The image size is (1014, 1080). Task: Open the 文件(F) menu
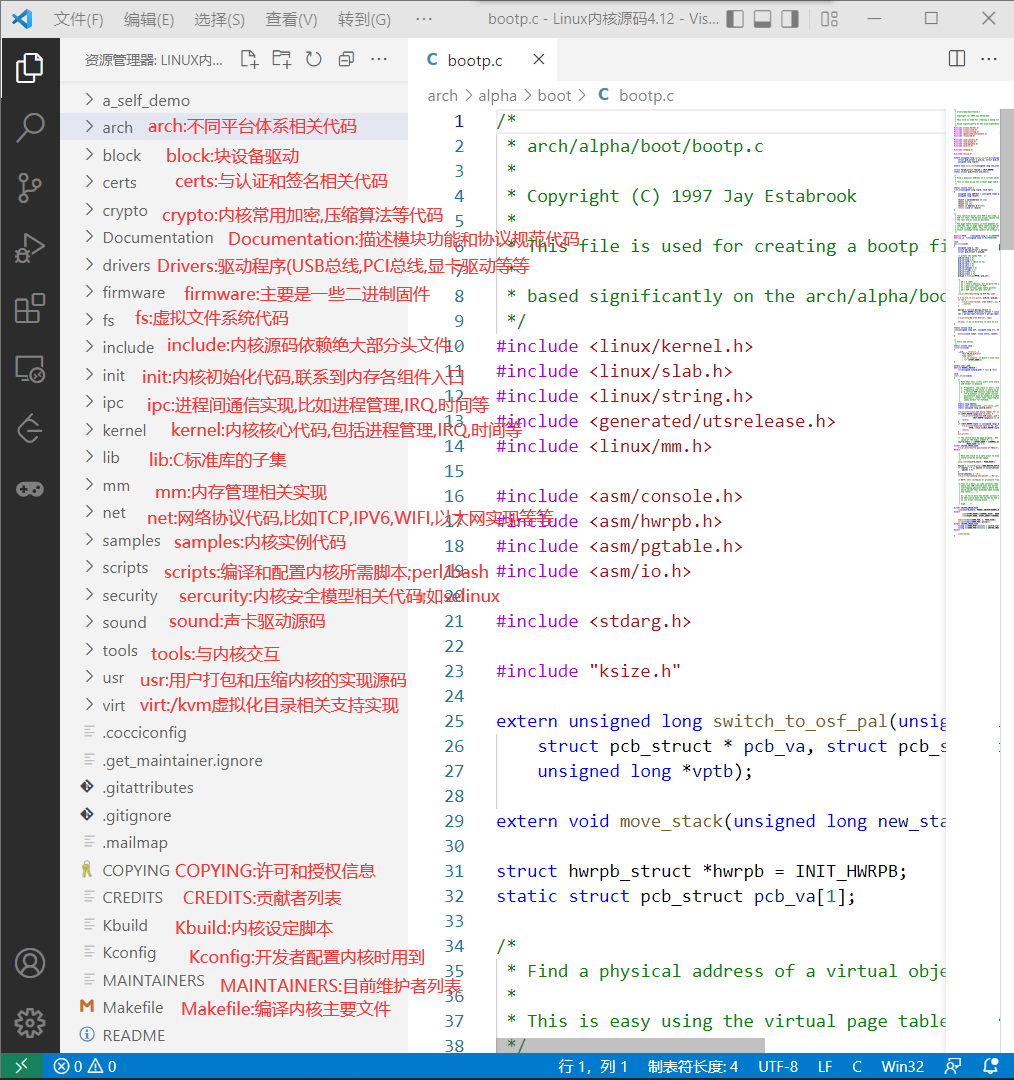79,19
